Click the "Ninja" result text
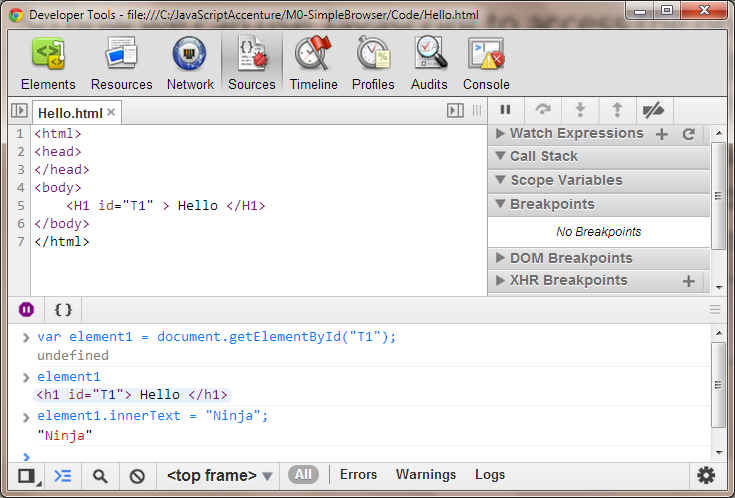The height and width of the screenshot is (498, 735). [x=65, y=436]
